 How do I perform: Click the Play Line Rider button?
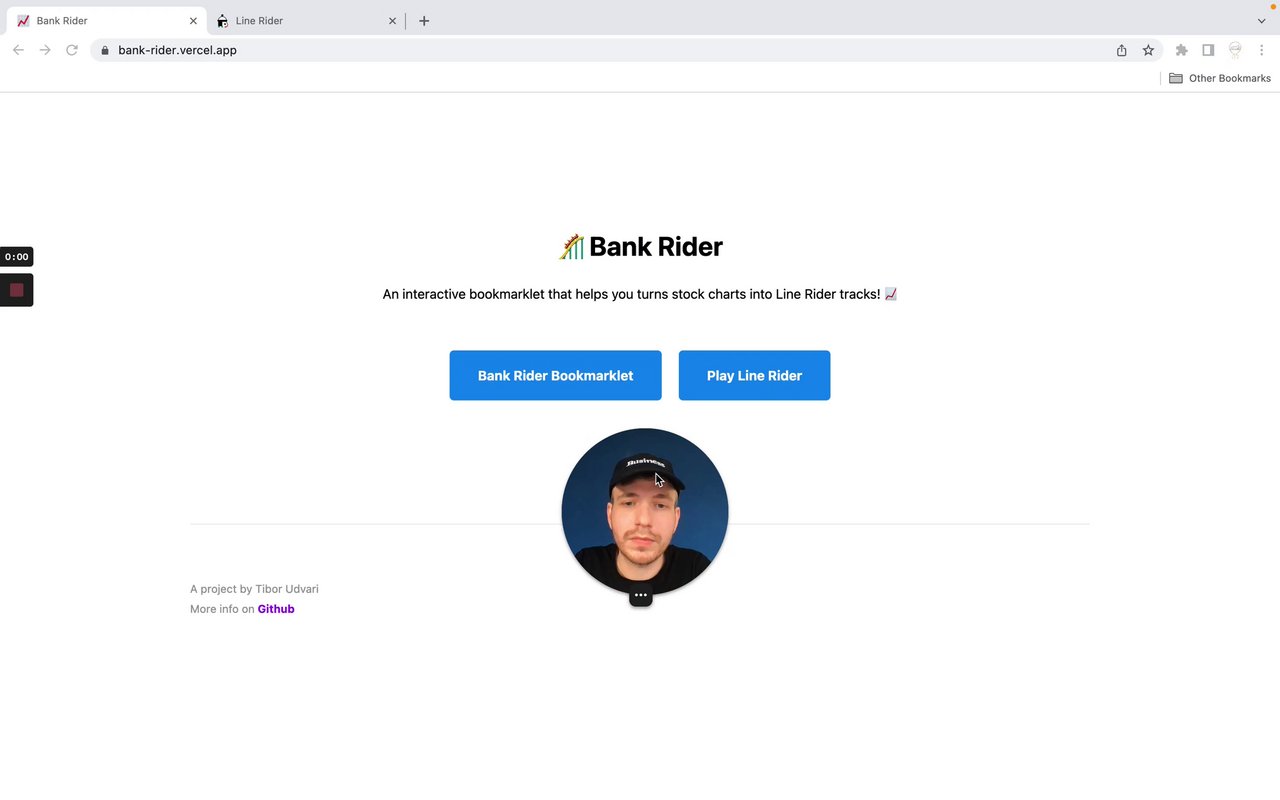754,375
